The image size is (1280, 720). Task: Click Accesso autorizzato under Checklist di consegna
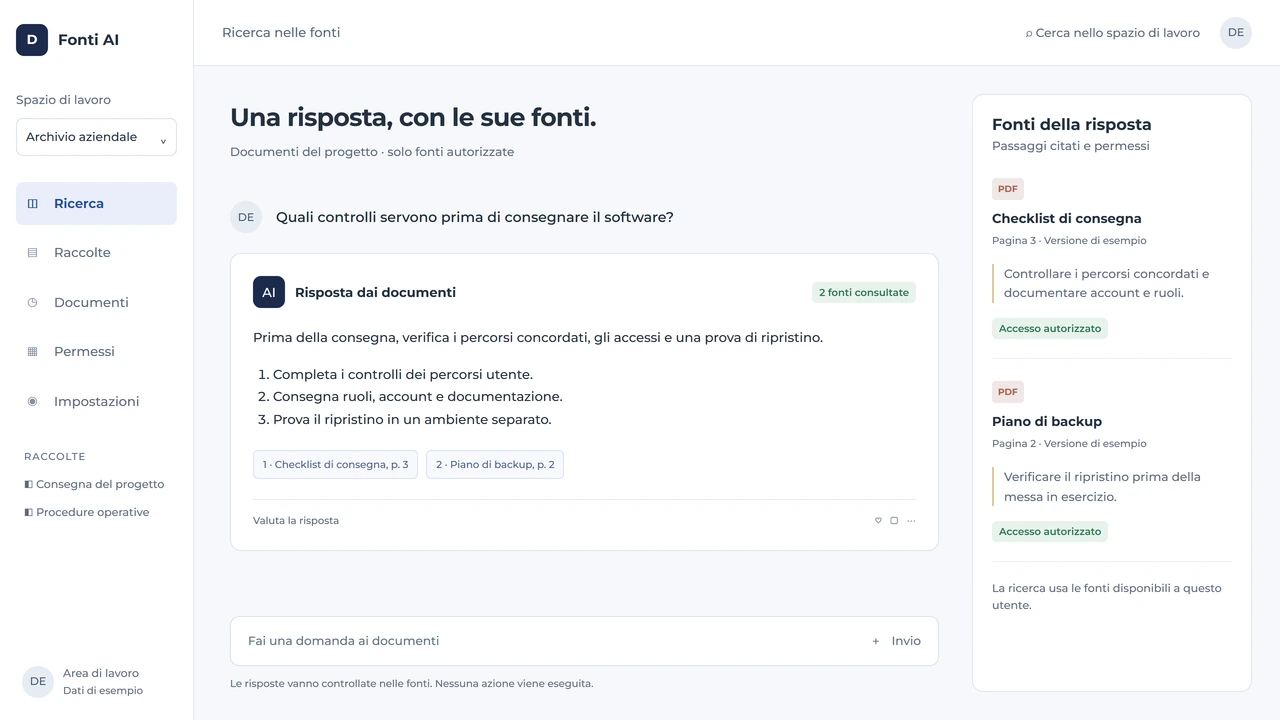(1050, 329)
